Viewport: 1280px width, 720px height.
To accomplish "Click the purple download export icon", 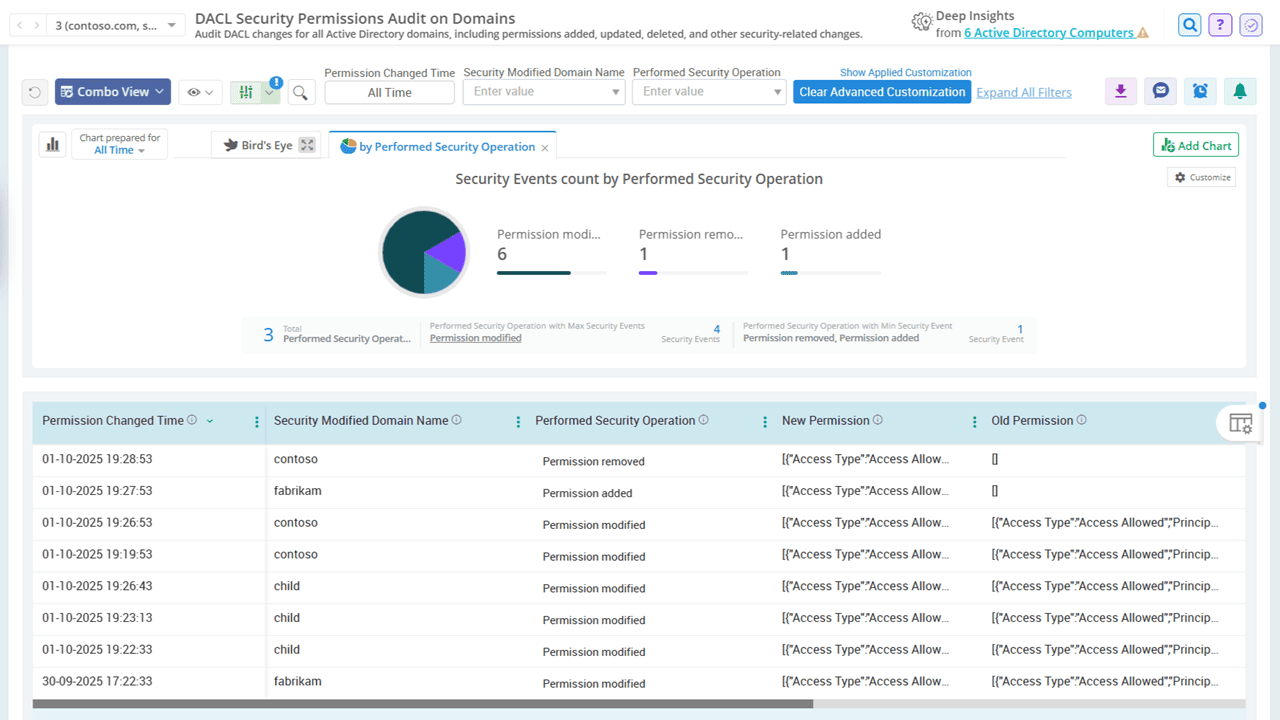I will (1120, 91).
